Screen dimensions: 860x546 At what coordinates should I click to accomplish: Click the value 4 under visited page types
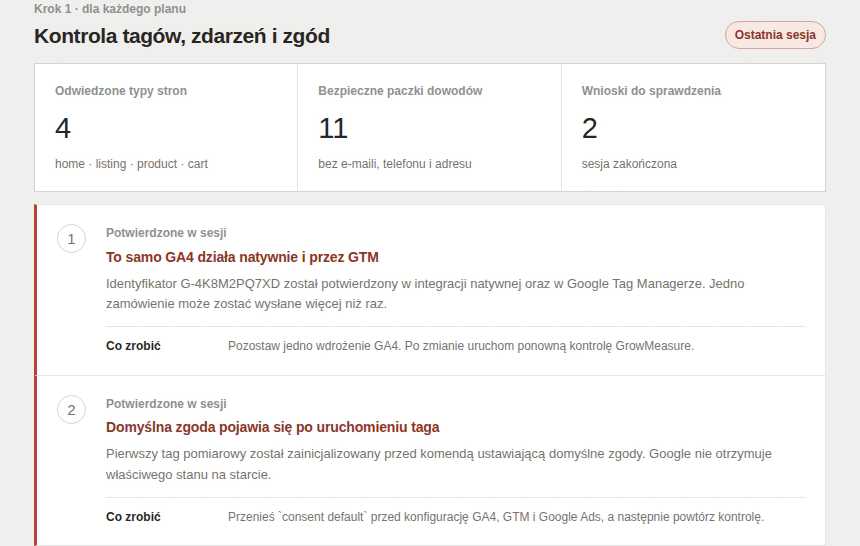(x=63, y=128)
